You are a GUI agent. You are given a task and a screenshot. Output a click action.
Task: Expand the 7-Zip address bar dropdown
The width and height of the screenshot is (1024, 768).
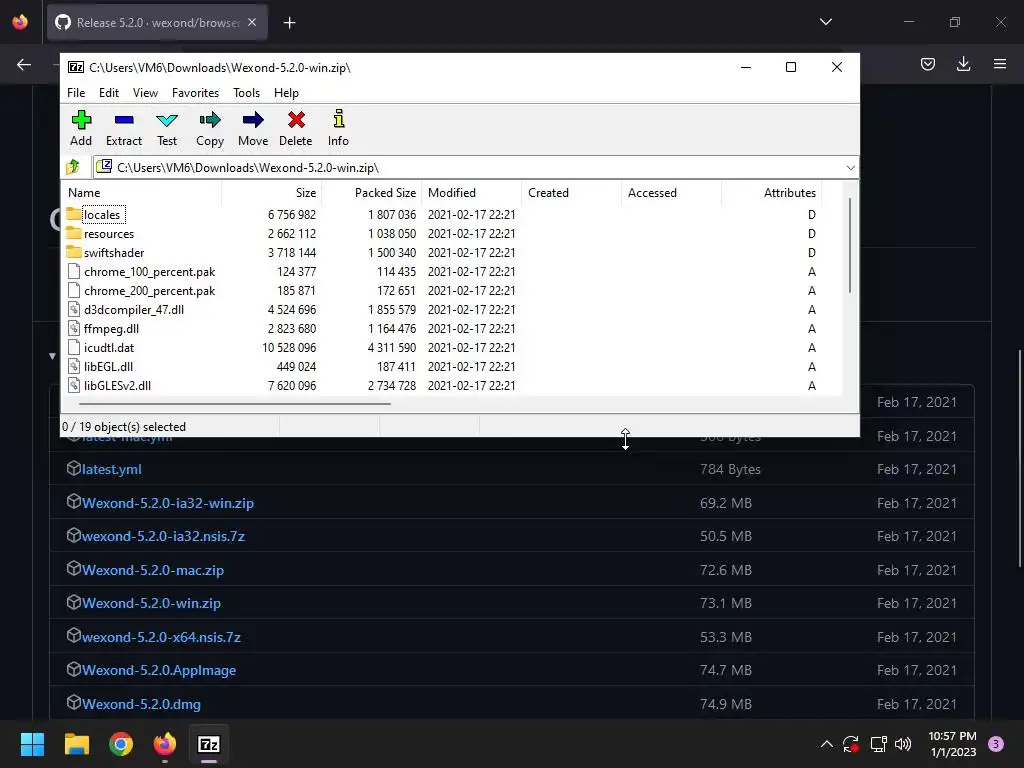850,168
